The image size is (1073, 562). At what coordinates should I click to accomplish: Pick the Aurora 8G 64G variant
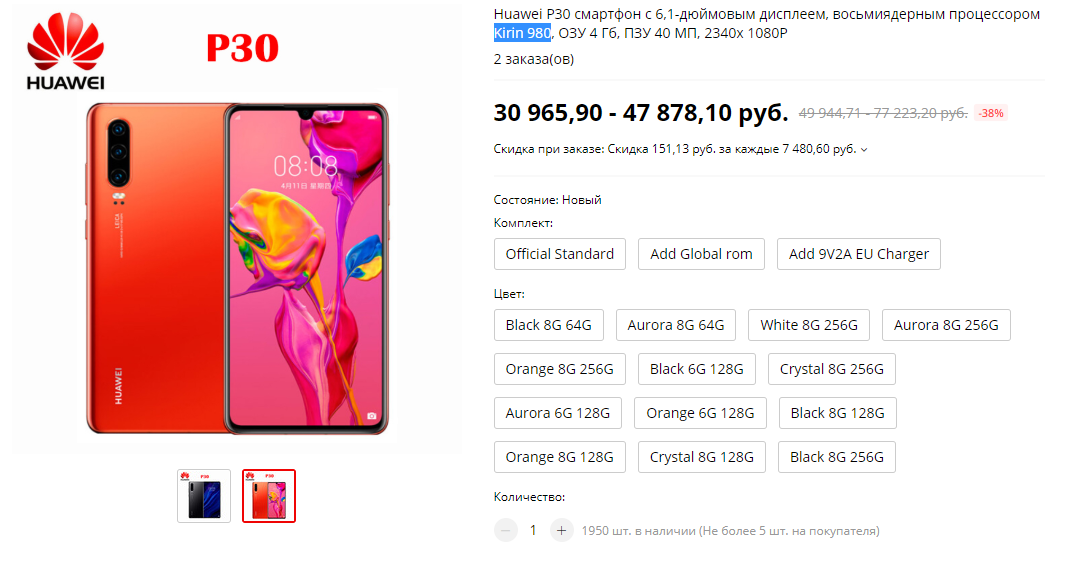pyautogui.click(x=676, y=325)
